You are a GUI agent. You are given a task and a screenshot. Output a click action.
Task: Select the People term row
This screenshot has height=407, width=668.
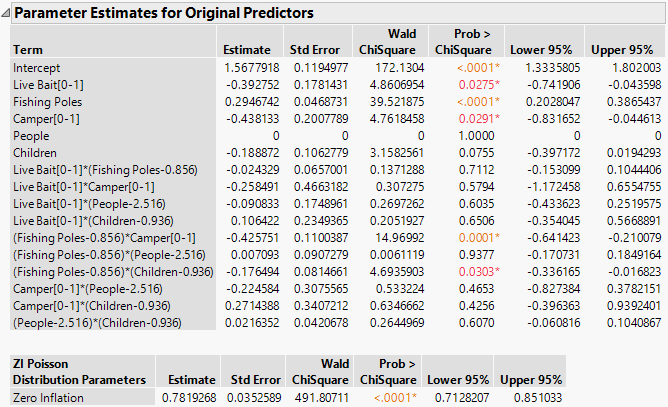point(30,135)
